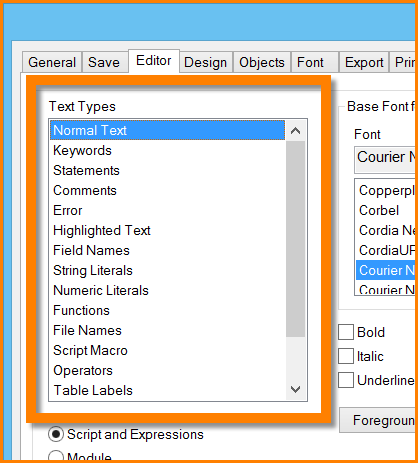Enable the Underline checkbox
This screenshot has height=463, width=418.
pyautogui.click(x=346, y=380)
